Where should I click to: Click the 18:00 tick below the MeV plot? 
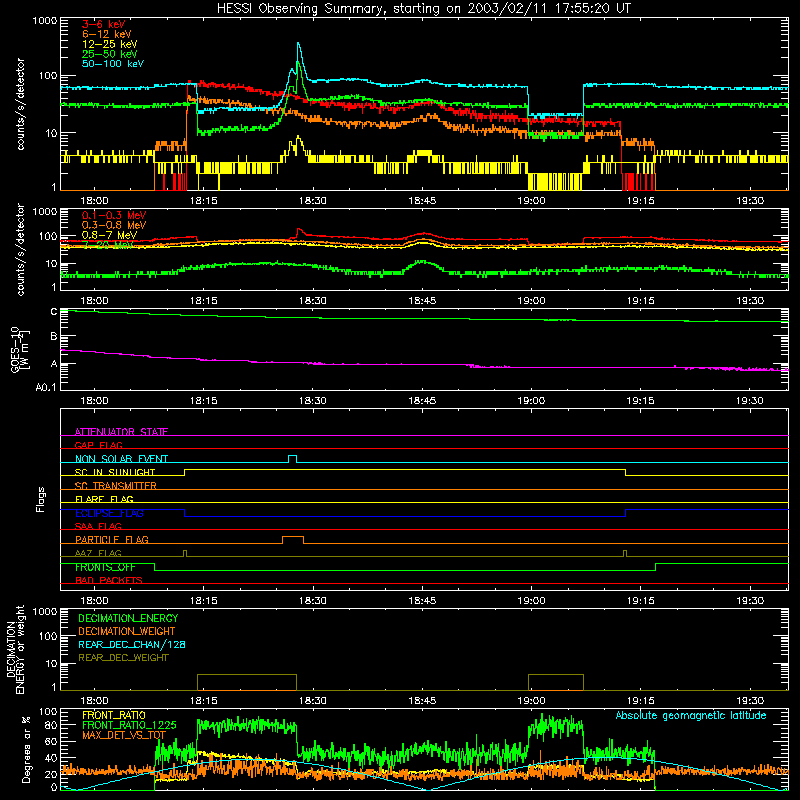click(94, 301)
